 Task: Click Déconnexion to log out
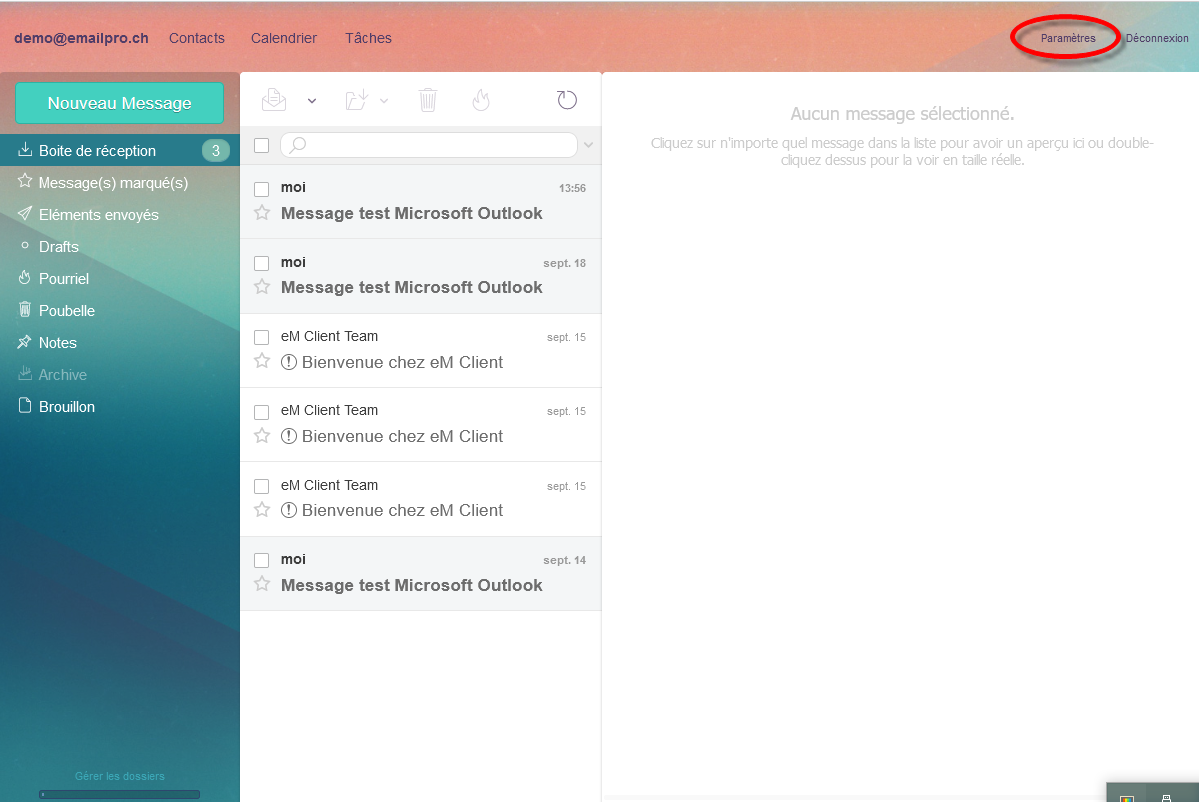pyautogui.click(x=1157, y=38)
